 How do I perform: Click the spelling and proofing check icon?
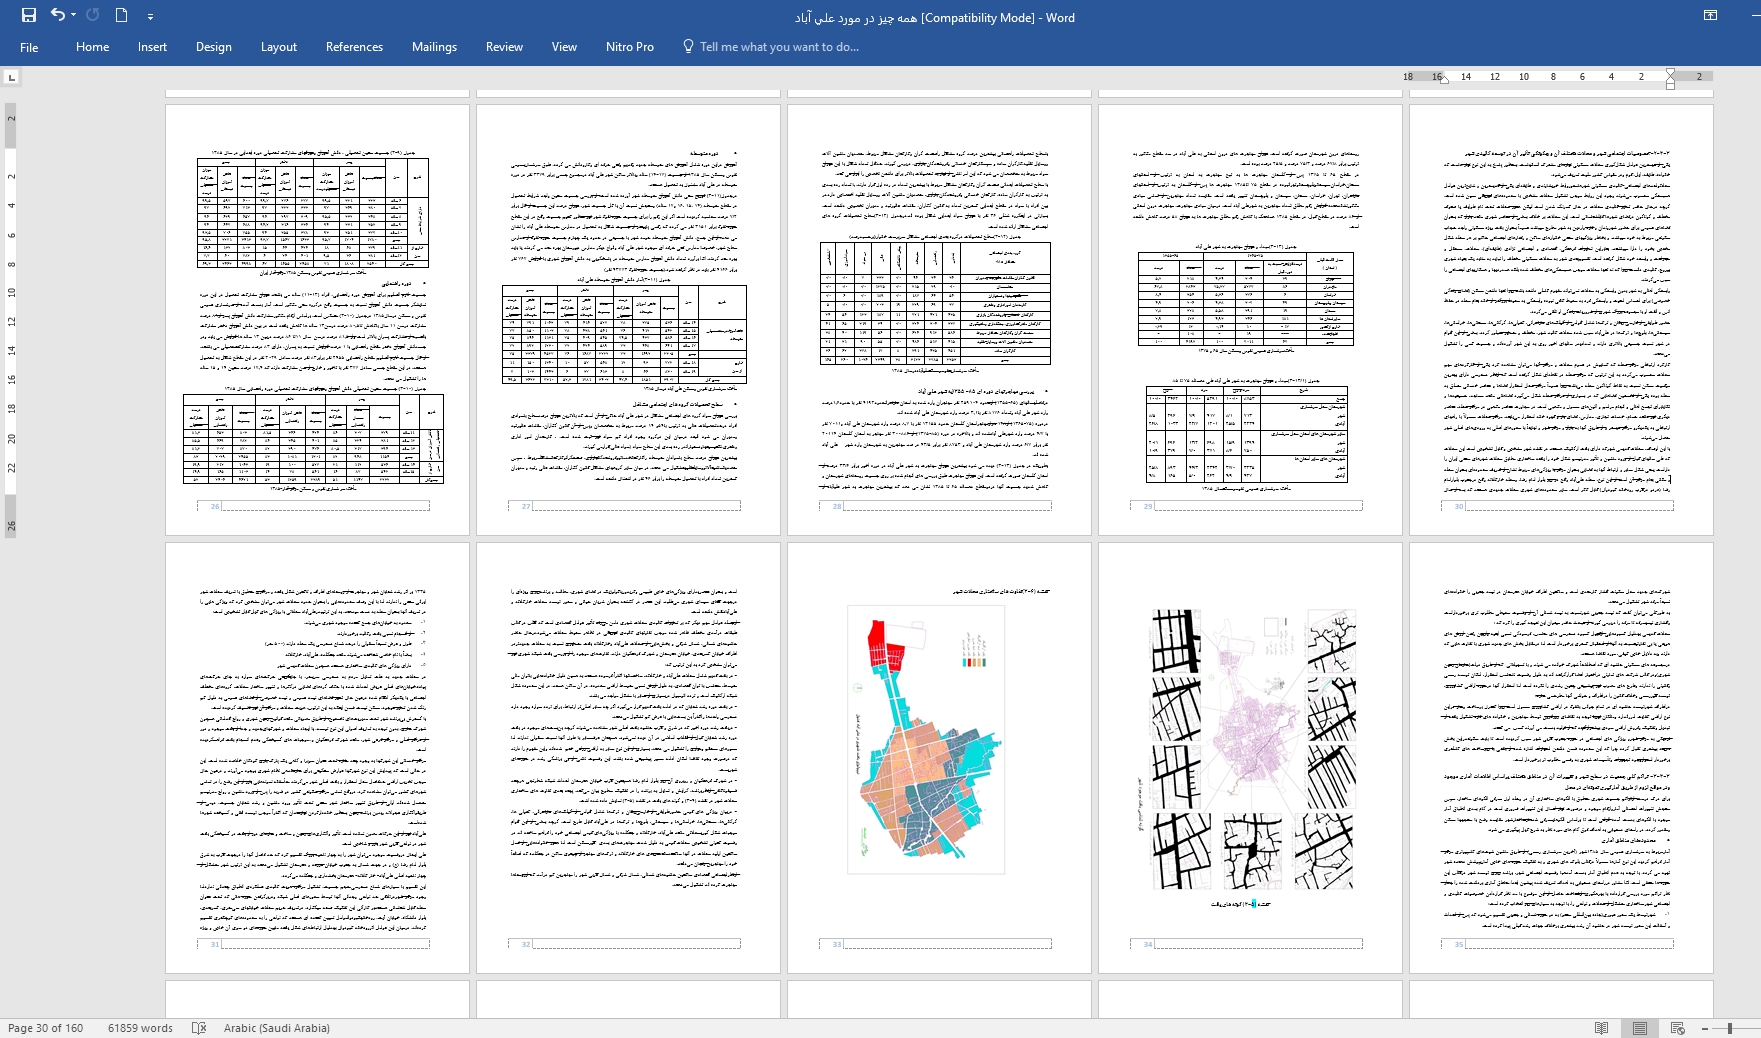pyautogui.click(x=198, y=1028)
